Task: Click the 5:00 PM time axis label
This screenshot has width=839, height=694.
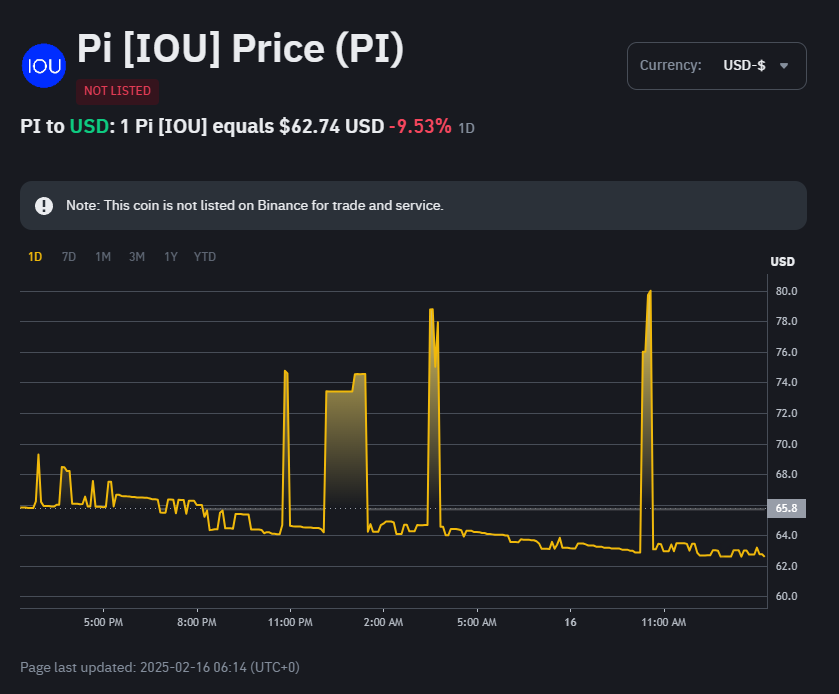Action: click(103, 622)
